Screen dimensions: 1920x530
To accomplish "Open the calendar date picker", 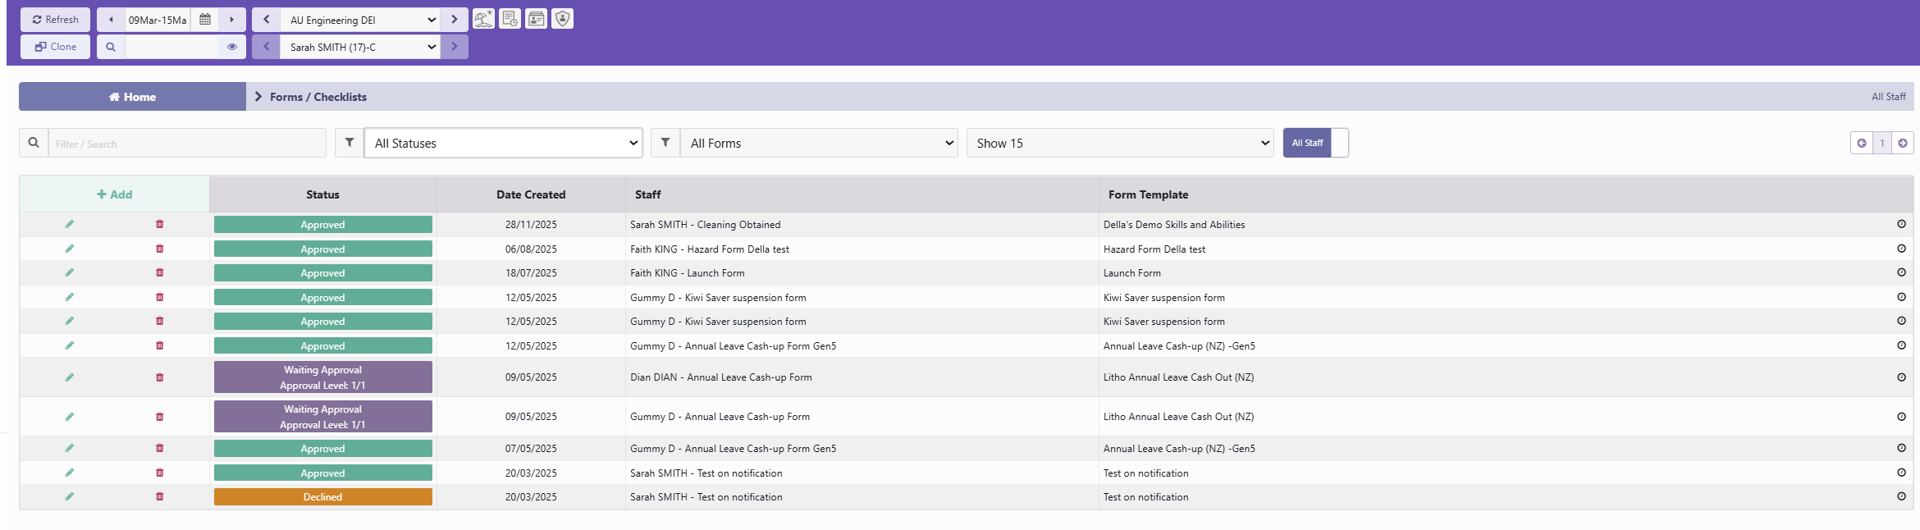I will (x=205, y=19).
